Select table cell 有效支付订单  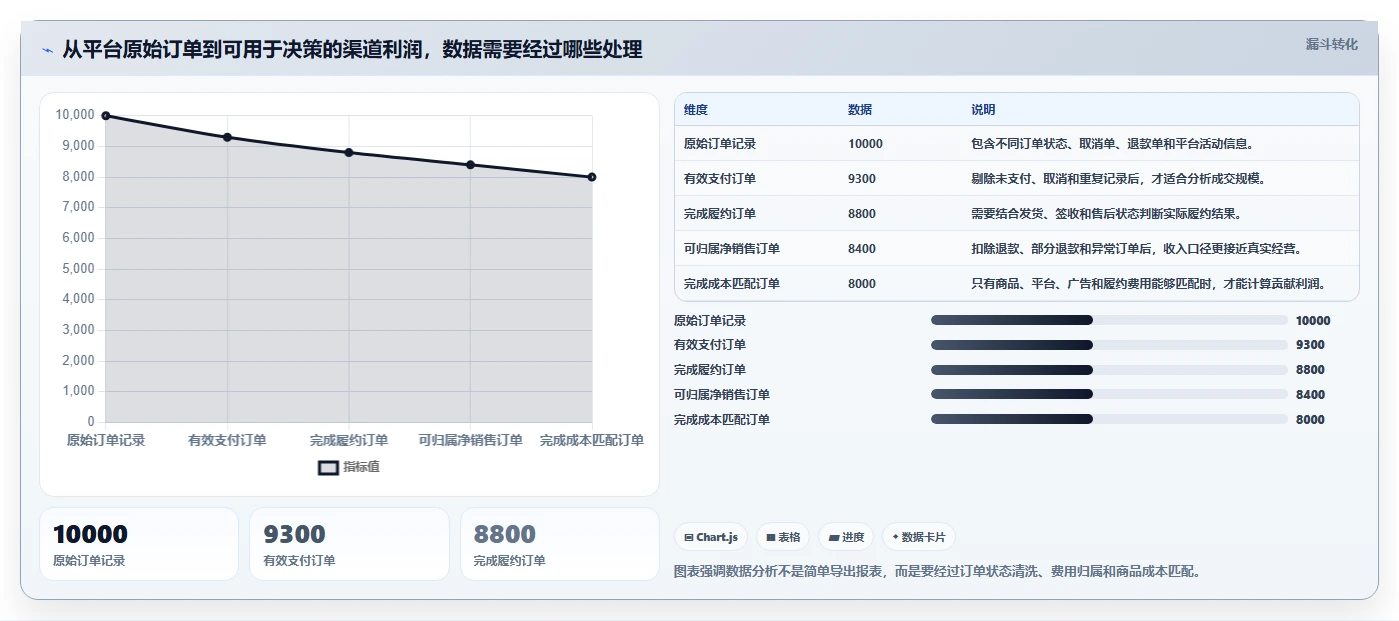tap(720, 179)
